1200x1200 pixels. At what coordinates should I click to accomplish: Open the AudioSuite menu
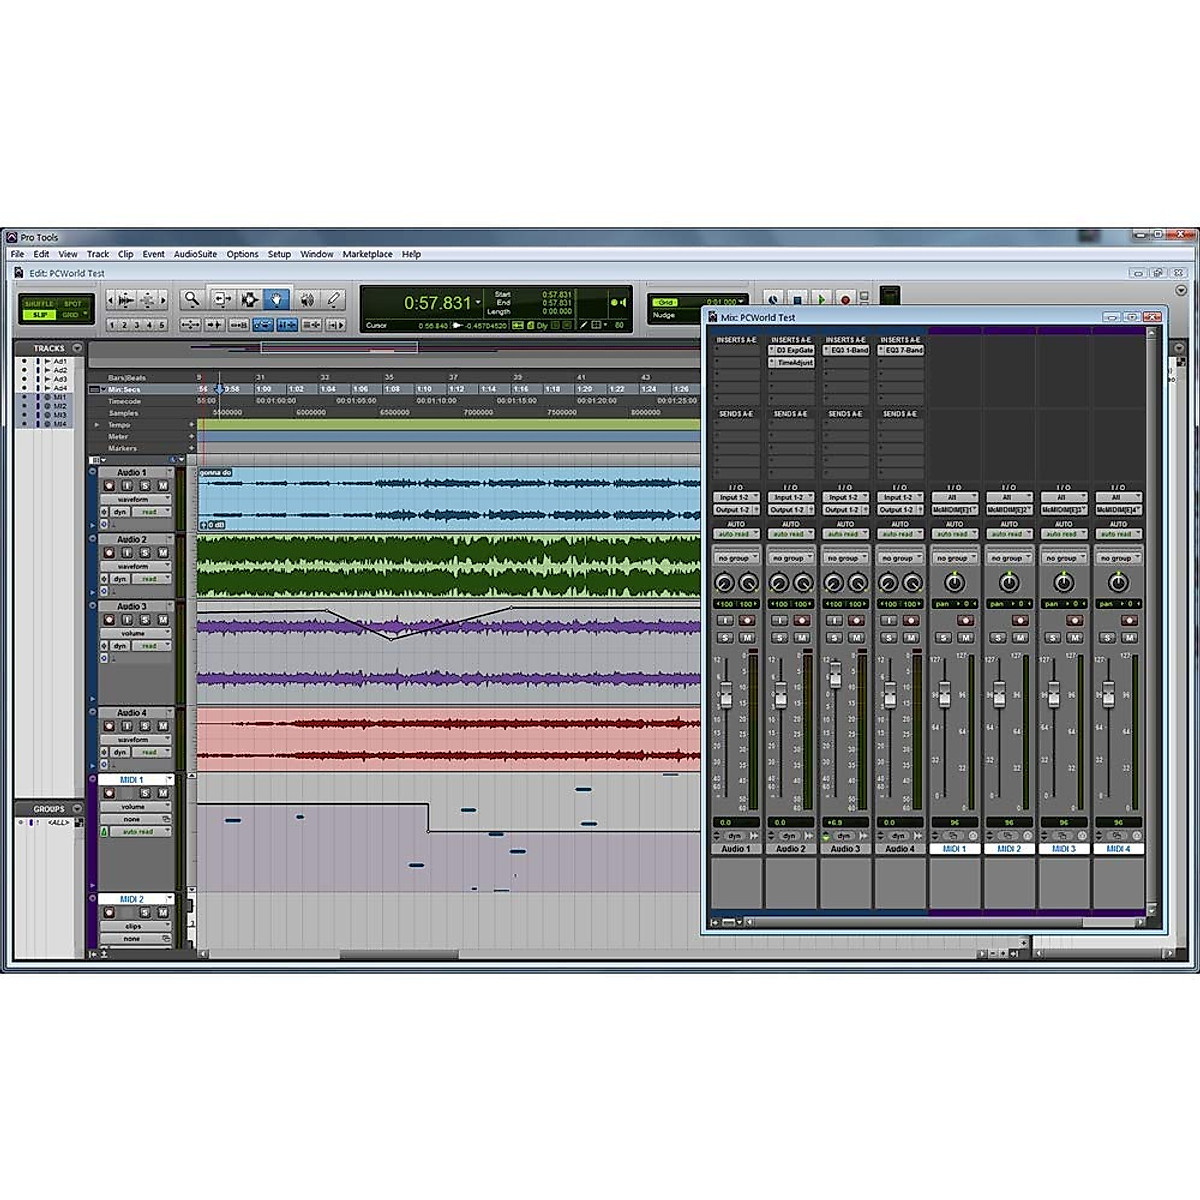[195, 254]
